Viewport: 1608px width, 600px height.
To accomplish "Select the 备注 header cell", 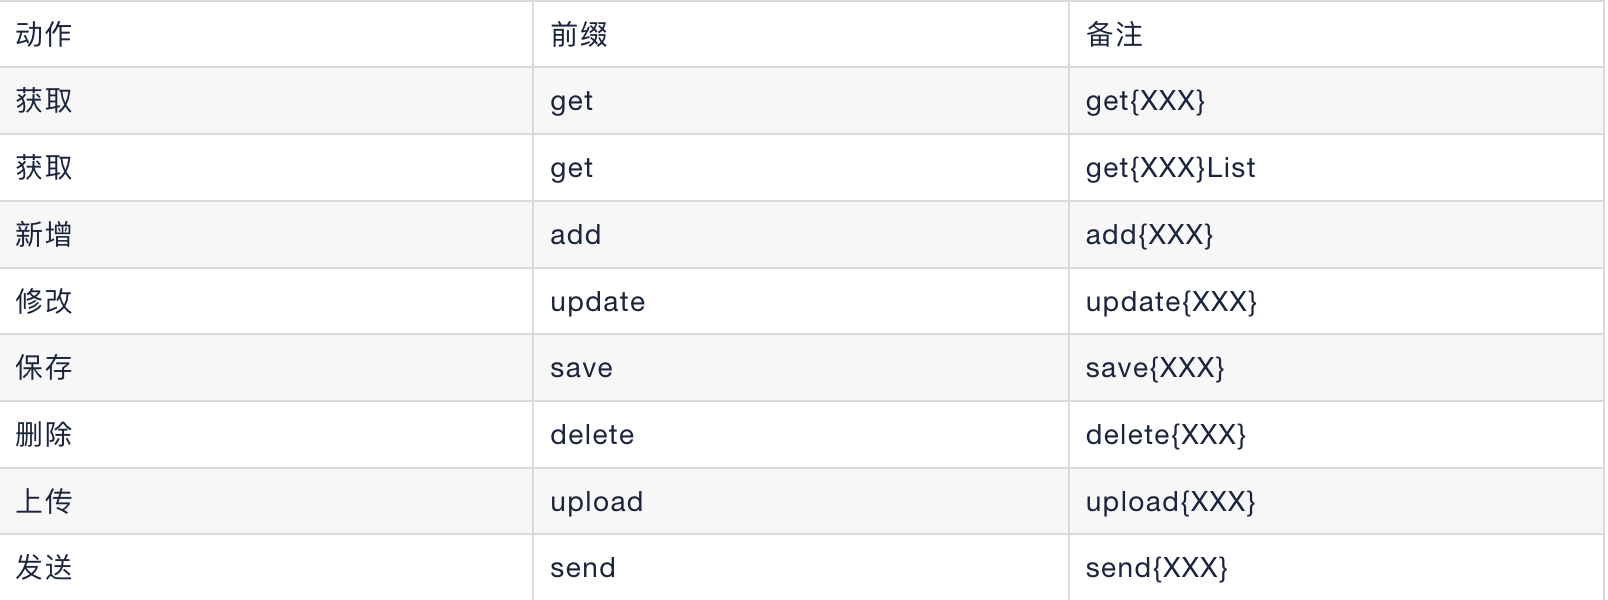I will [x=1114, y=35].
